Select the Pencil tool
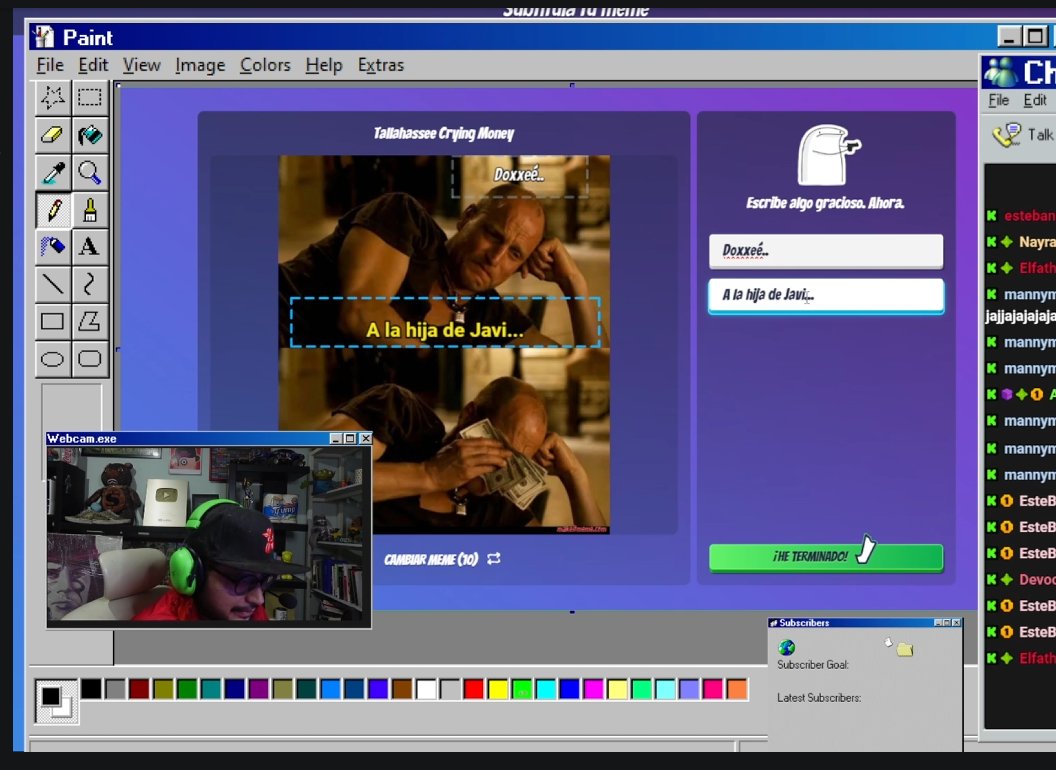This screenshot has height=770, width=1056. [53, 210]
